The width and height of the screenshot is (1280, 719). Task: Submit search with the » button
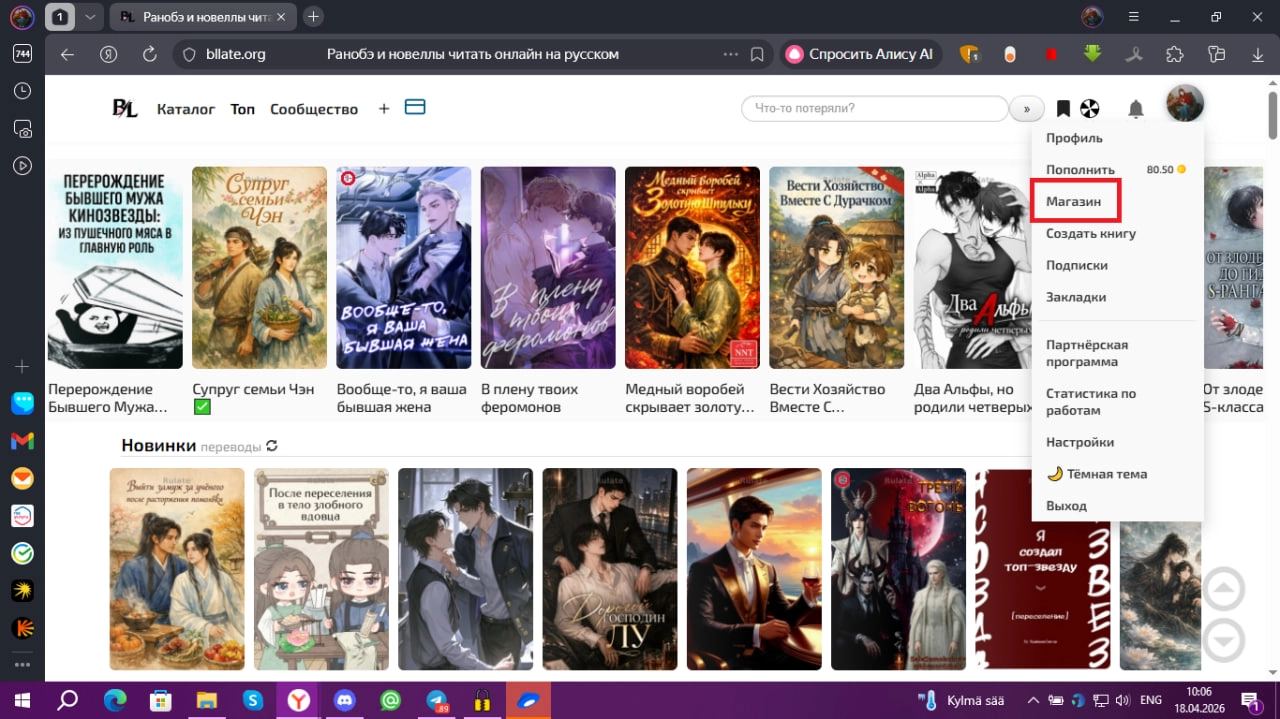click(1026, 109)
